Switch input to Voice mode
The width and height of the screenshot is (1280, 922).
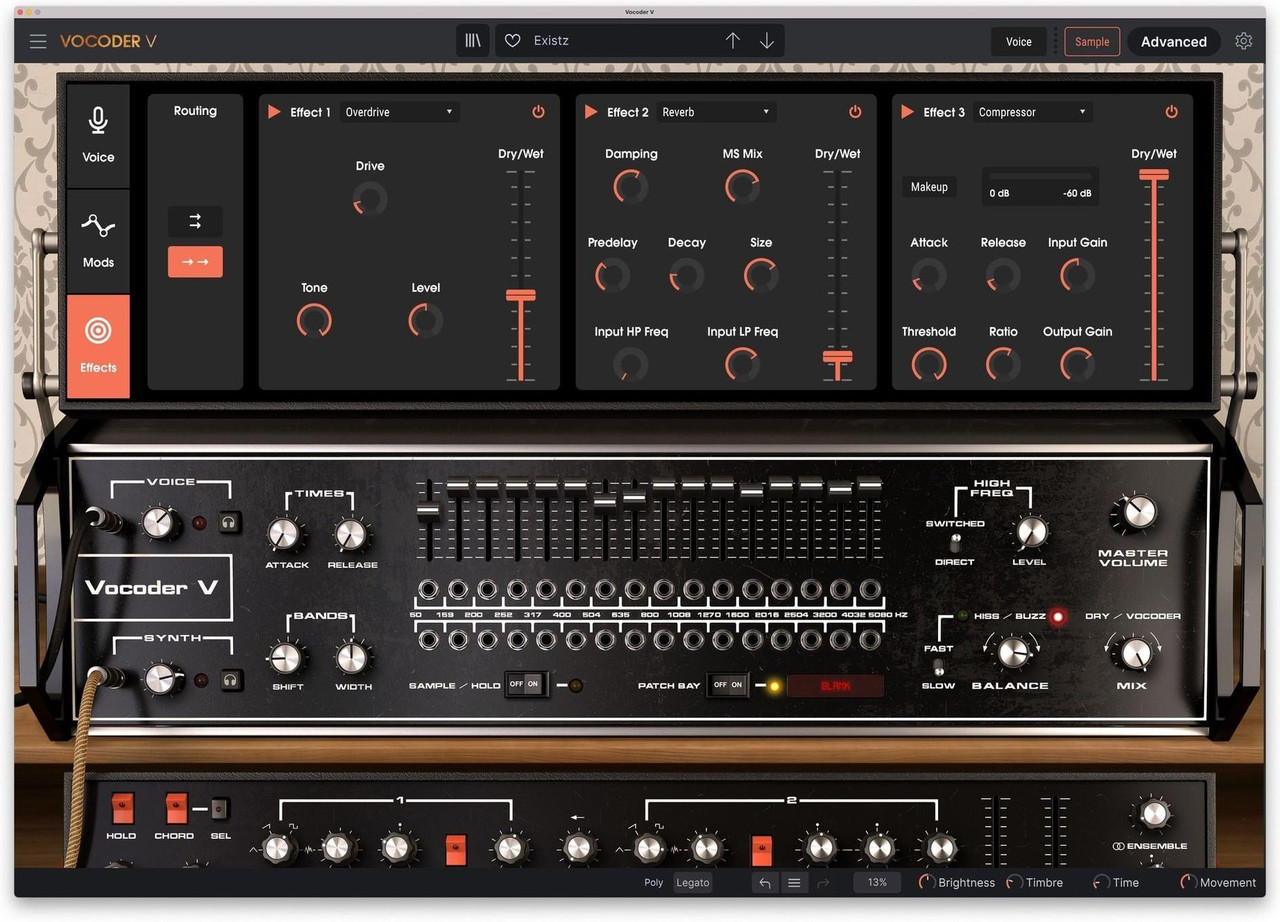tap(1019, 41)
